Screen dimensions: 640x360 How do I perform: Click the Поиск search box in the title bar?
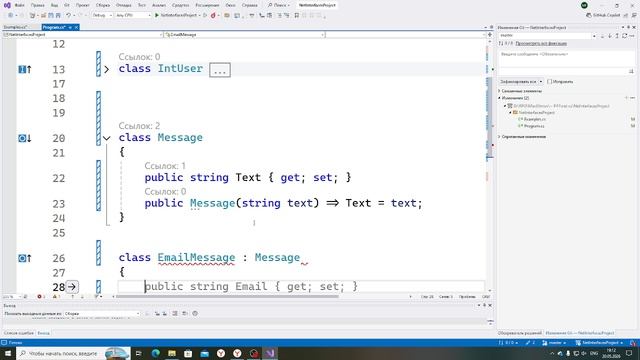pyautogui.click(x=279, y=5)
